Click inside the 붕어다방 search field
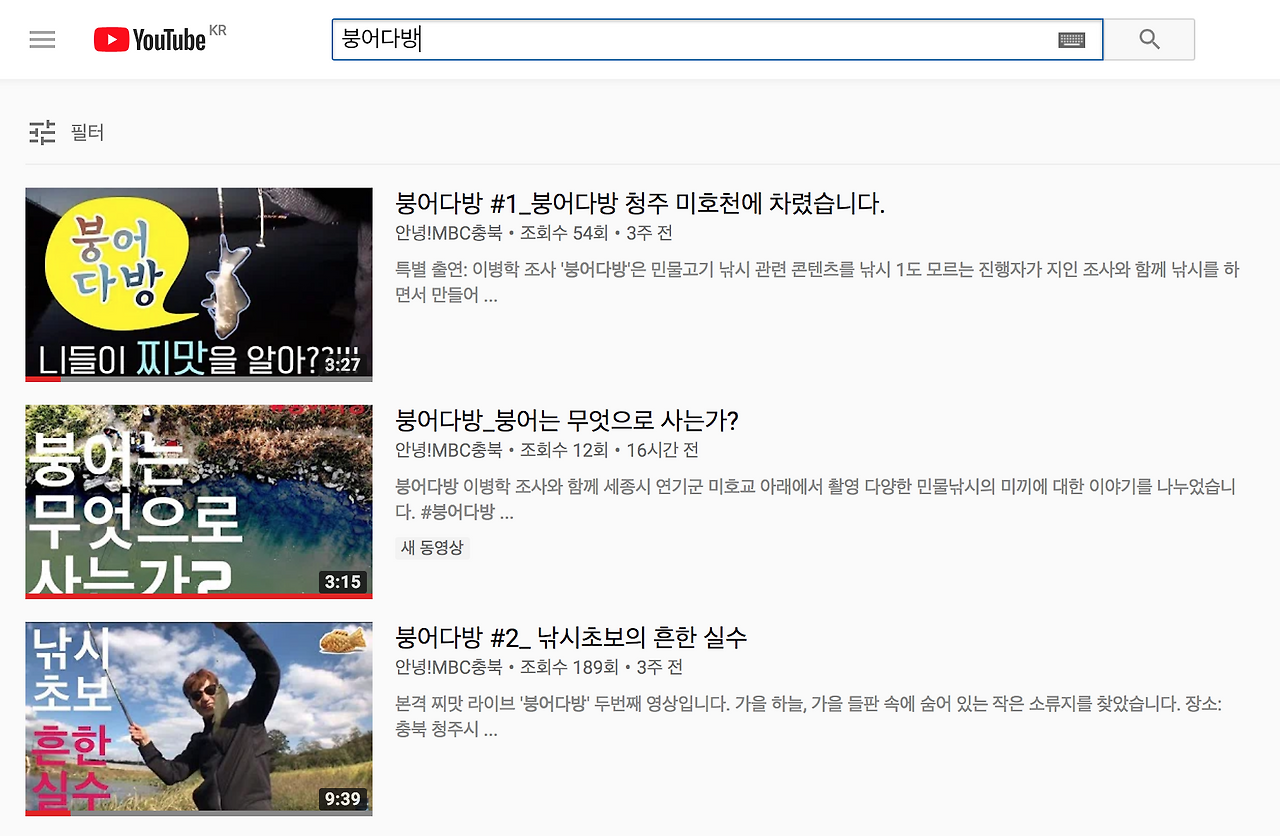1280x836 pixels. click(717, 40)
